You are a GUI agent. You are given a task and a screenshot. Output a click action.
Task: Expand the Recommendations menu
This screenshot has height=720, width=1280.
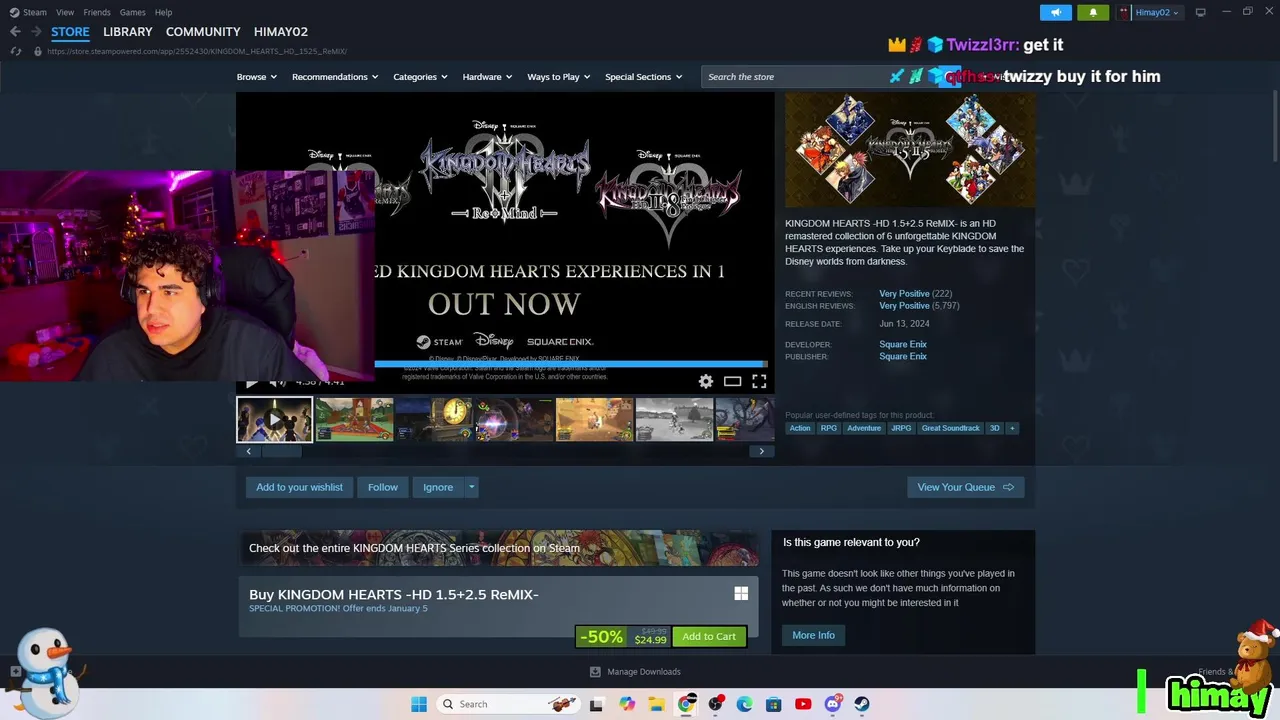pos(335,77)
